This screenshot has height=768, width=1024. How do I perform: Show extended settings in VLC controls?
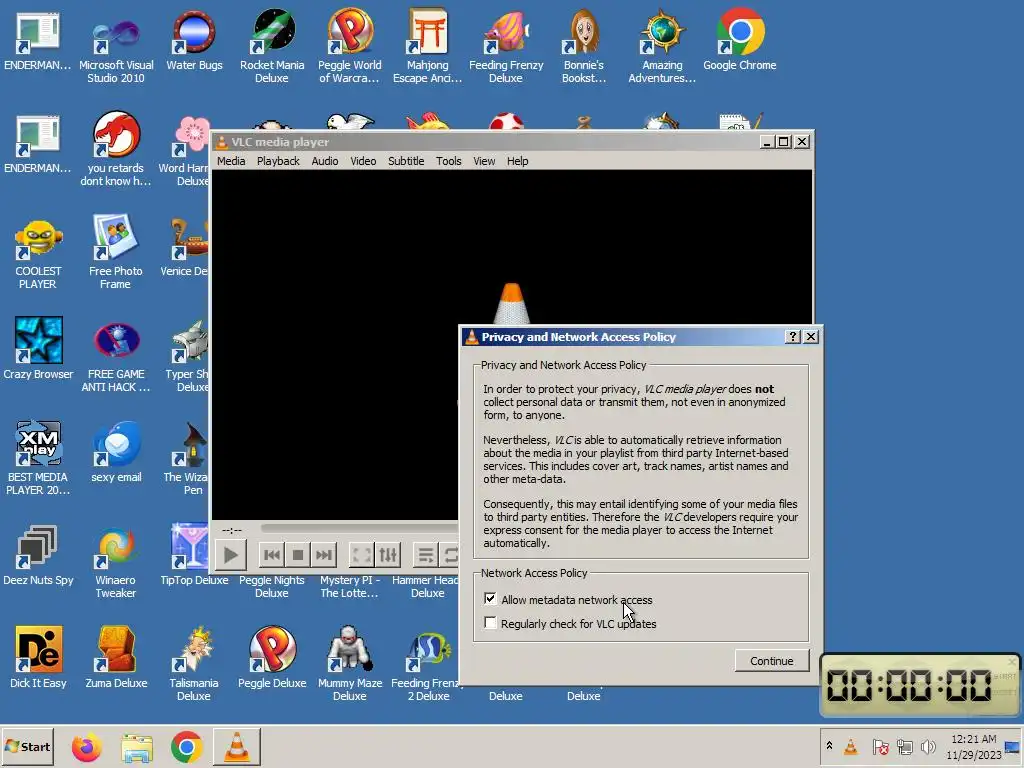point(387,555)
